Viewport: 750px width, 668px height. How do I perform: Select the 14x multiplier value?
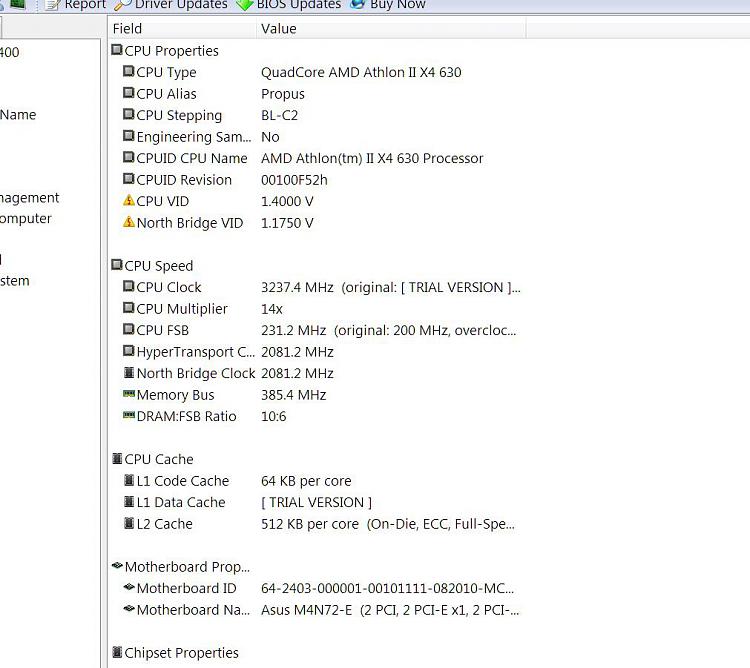[x=272, y=309]
